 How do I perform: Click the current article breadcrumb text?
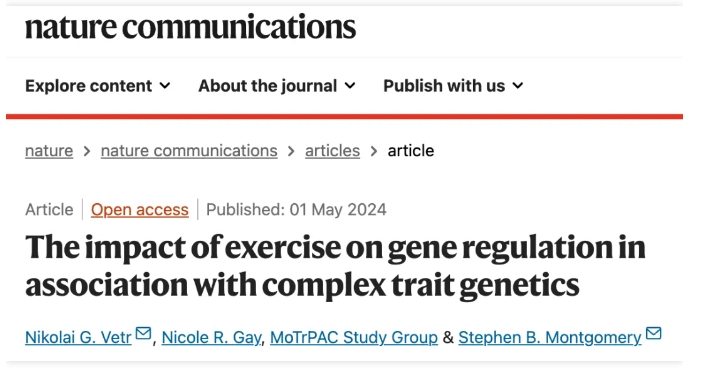click(x=411, y=151)
